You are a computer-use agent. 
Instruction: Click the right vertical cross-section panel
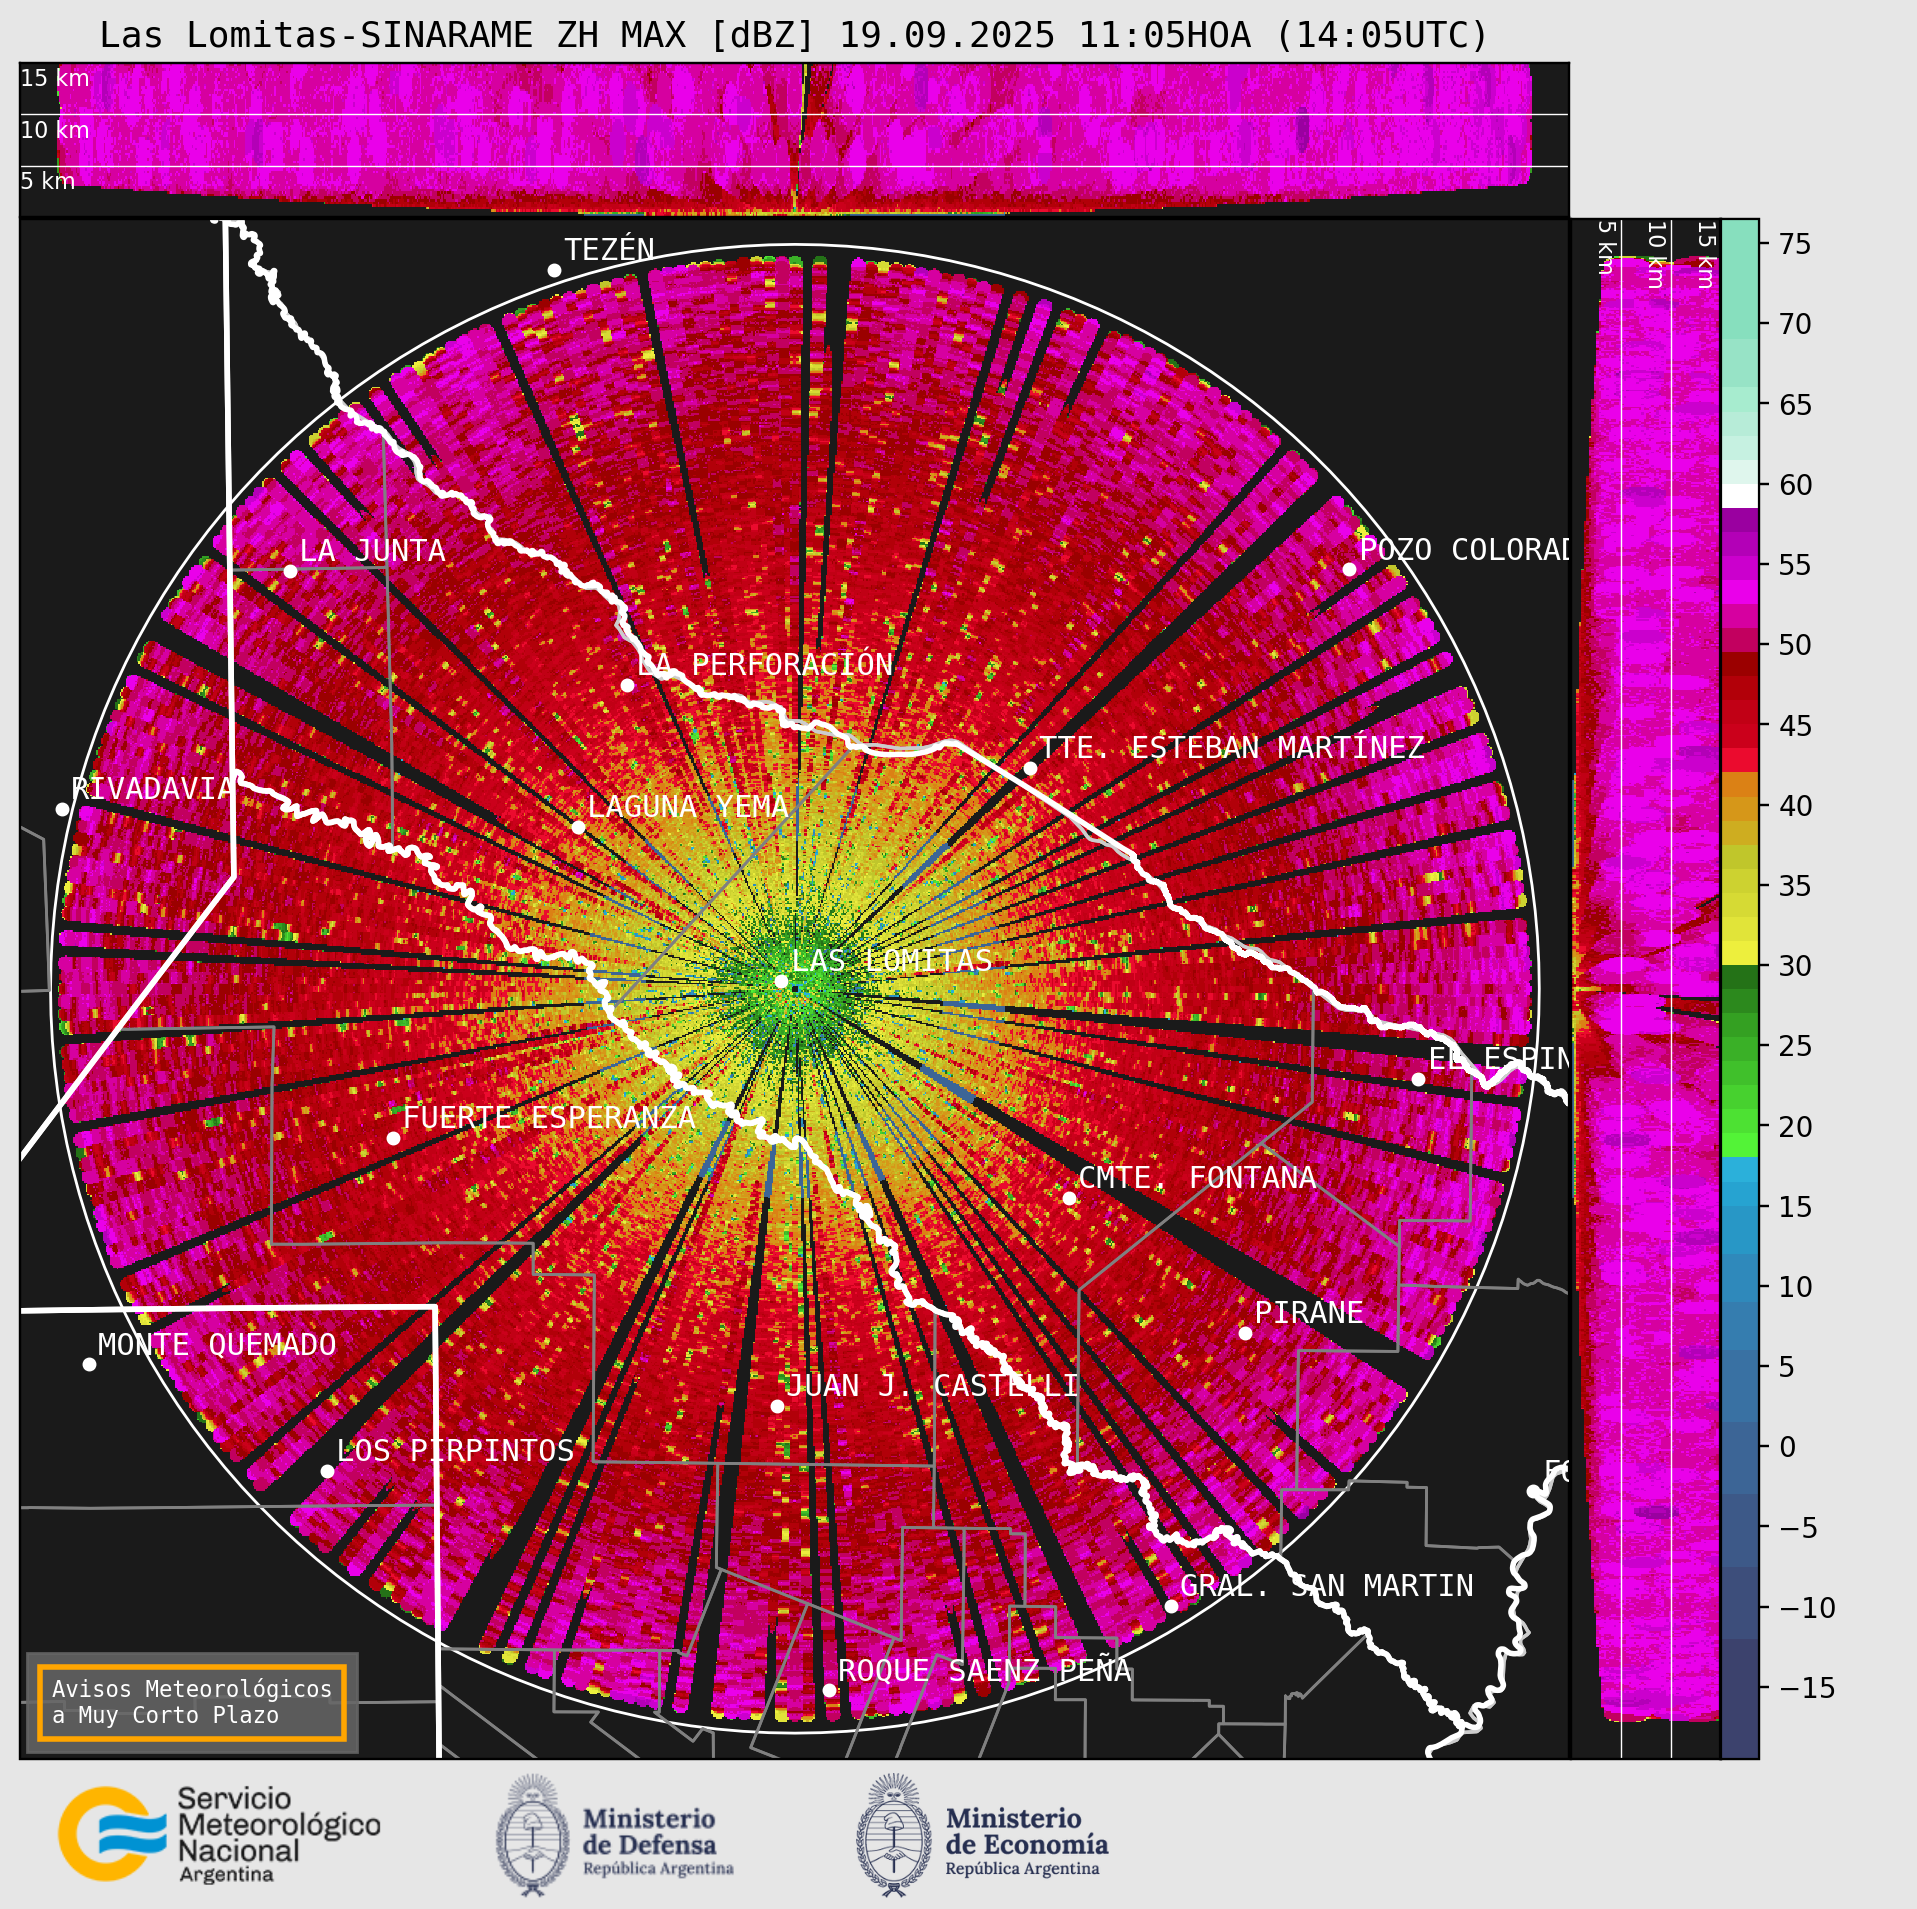click(1646, 988)
